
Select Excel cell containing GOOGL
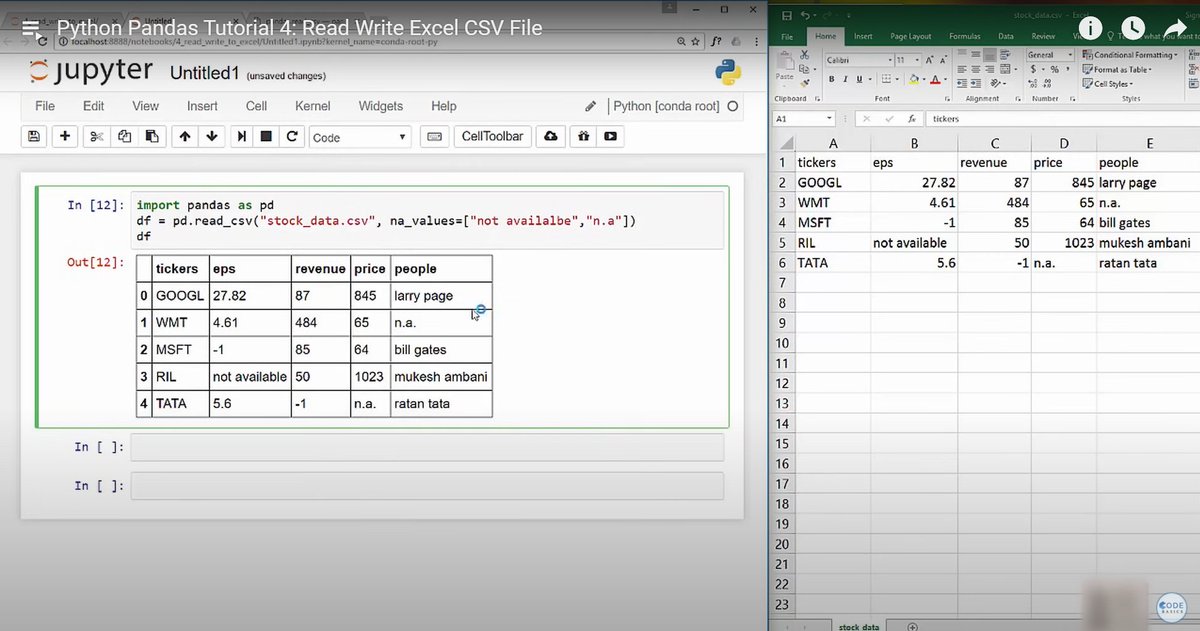click(832, 182)
